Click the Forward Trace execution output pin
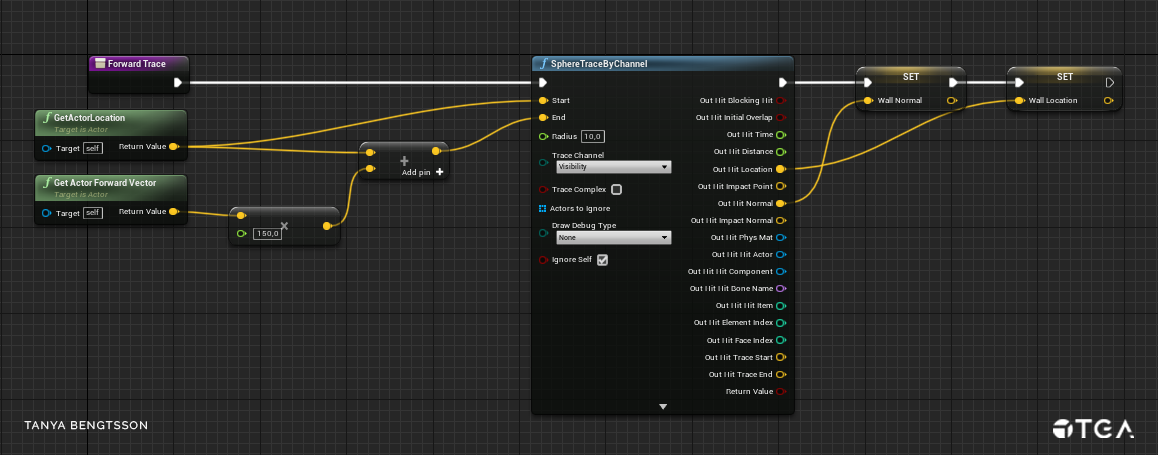 (x=178, y=83)
